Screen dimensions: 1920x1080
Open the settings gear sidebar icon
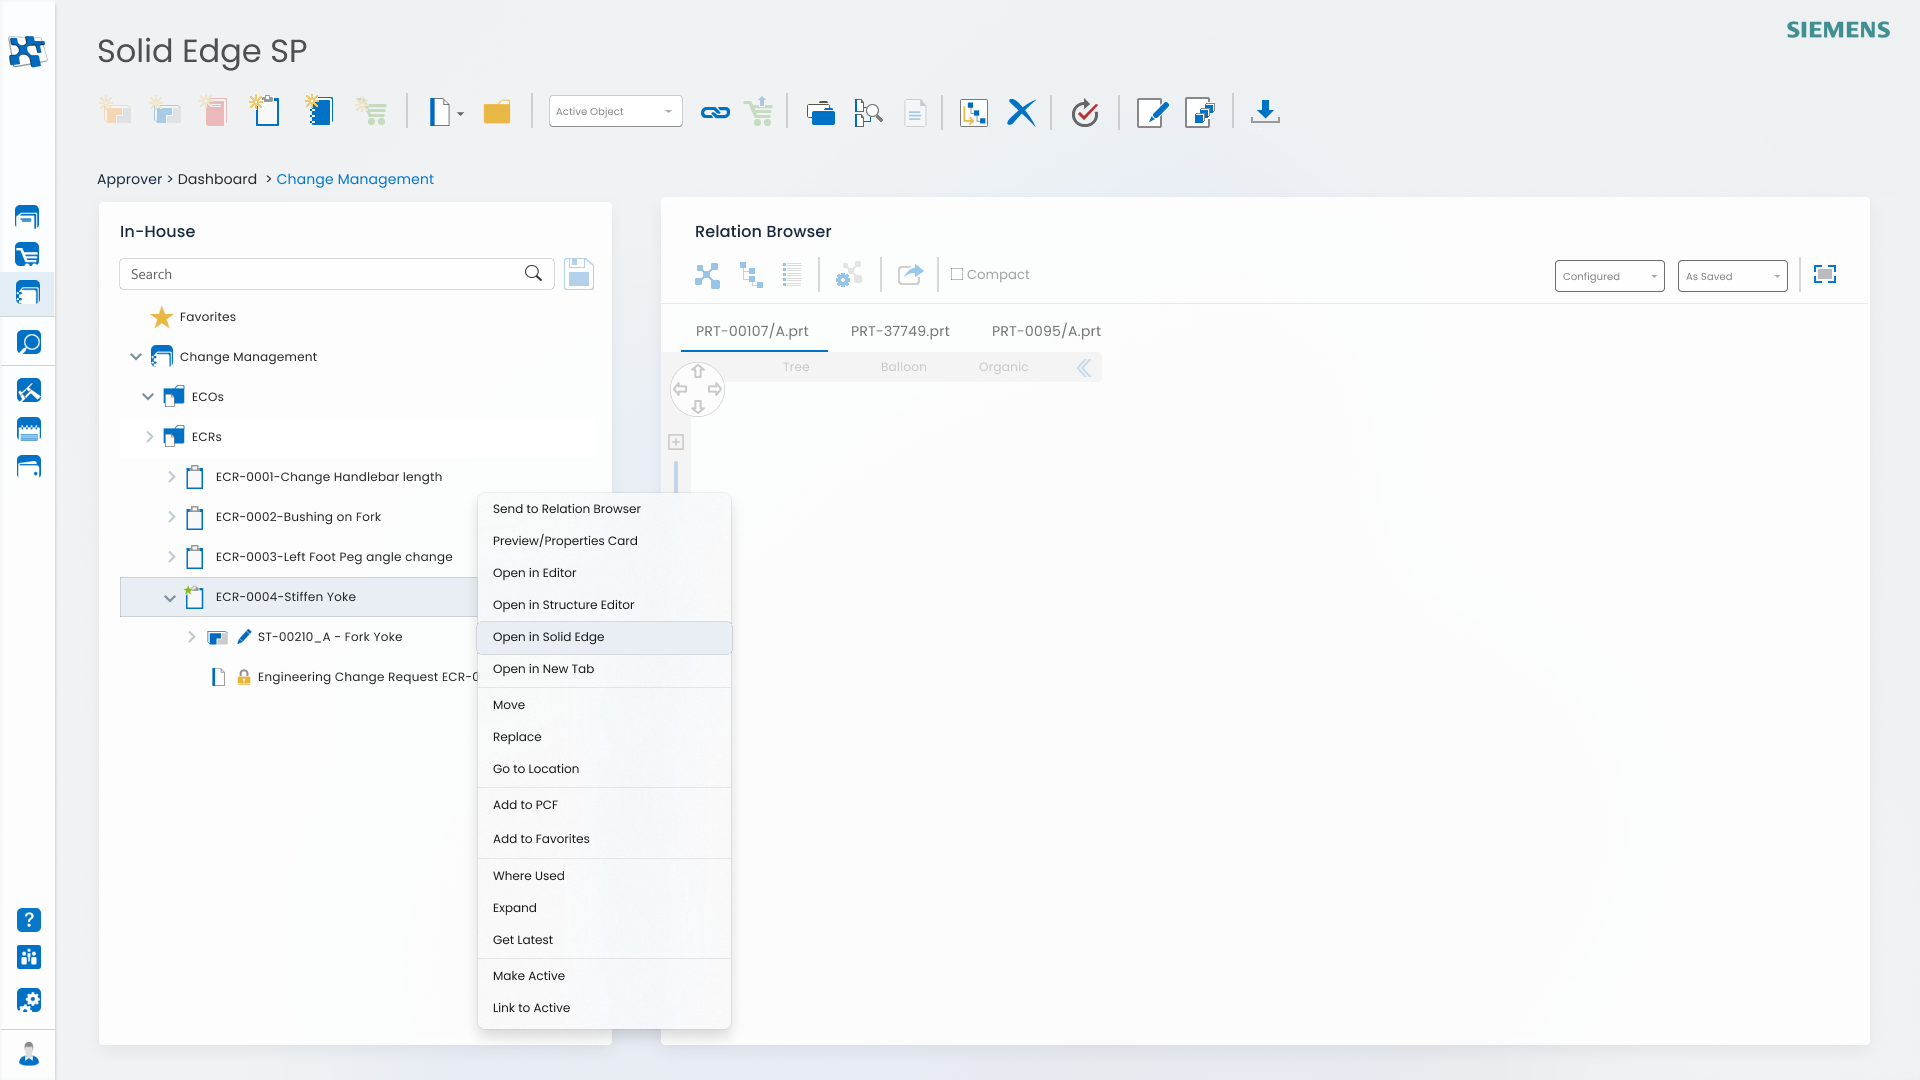coord(29,1000)
